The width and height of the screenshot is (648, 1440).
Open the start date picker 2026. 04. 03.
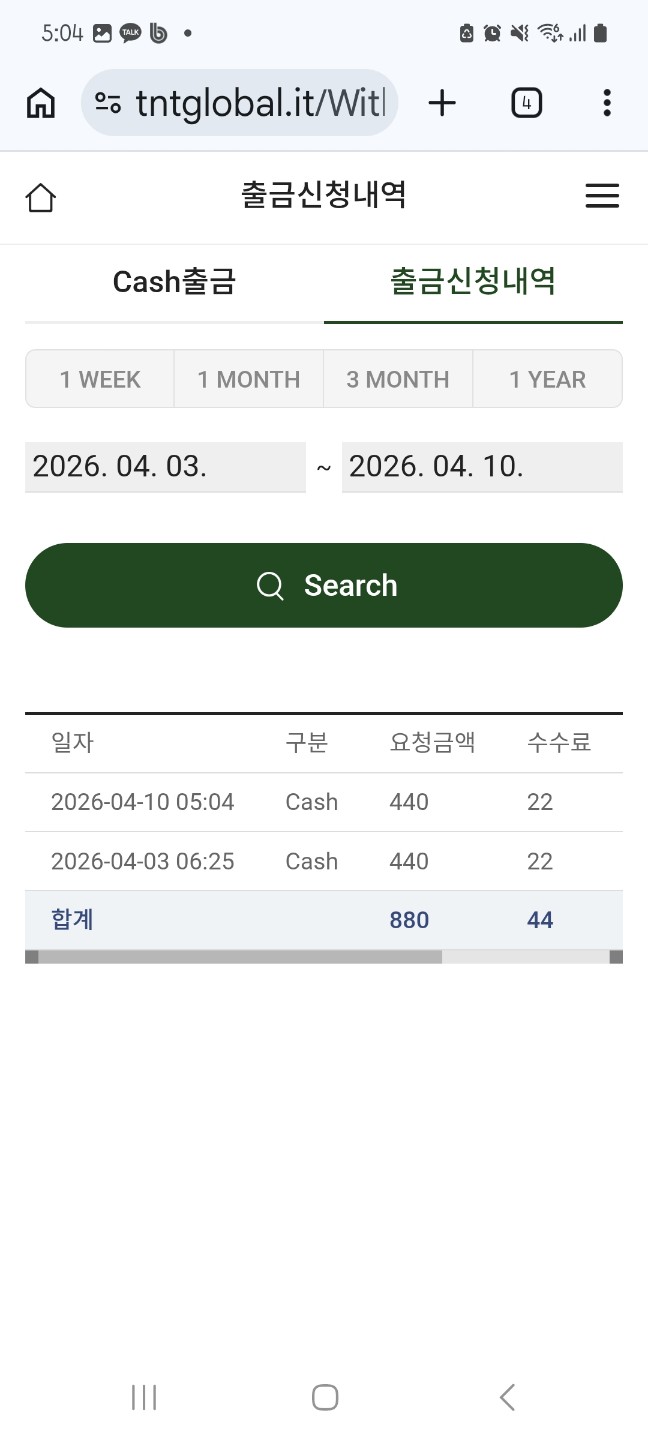click(165, 467)
